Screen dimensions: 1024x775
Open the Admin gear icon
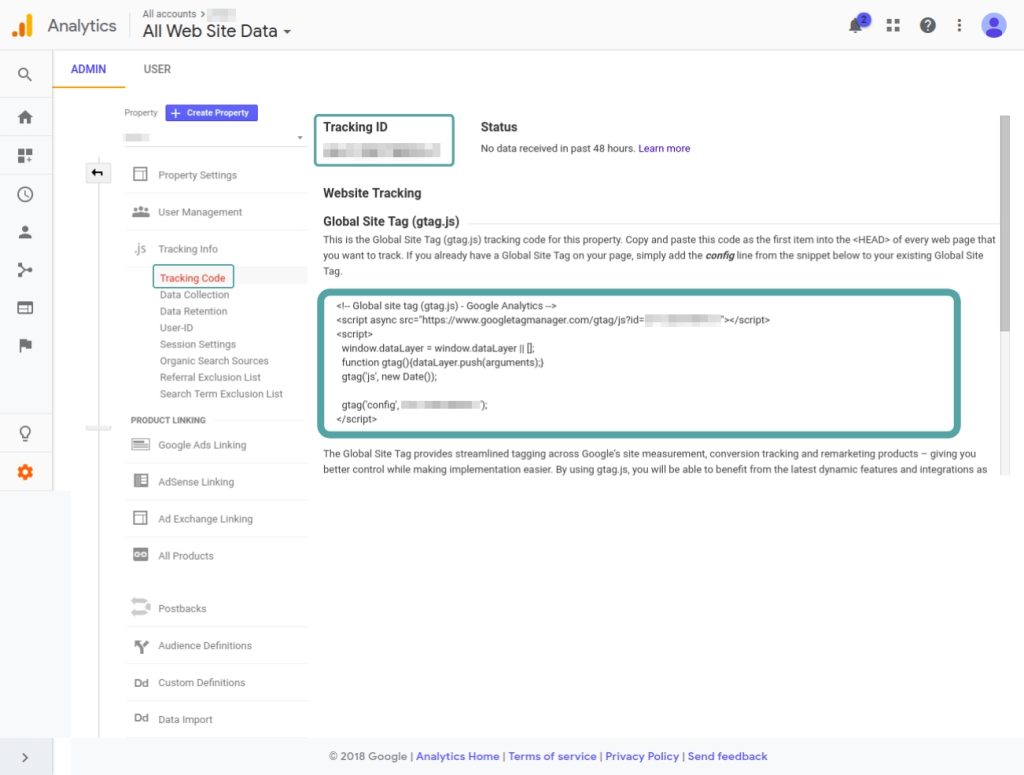pyautogui.click(x=24, y=470)
